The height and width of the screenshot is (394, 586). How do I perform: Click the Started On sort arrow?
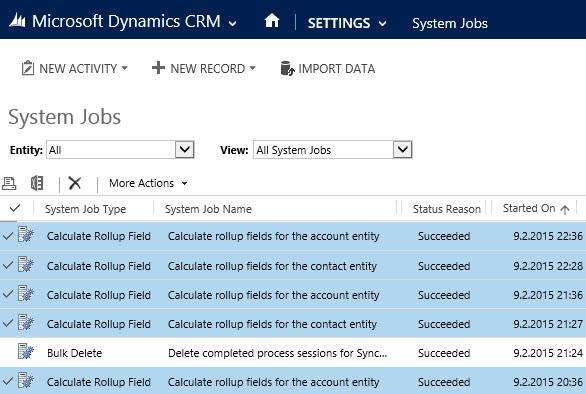pos(565,209)
